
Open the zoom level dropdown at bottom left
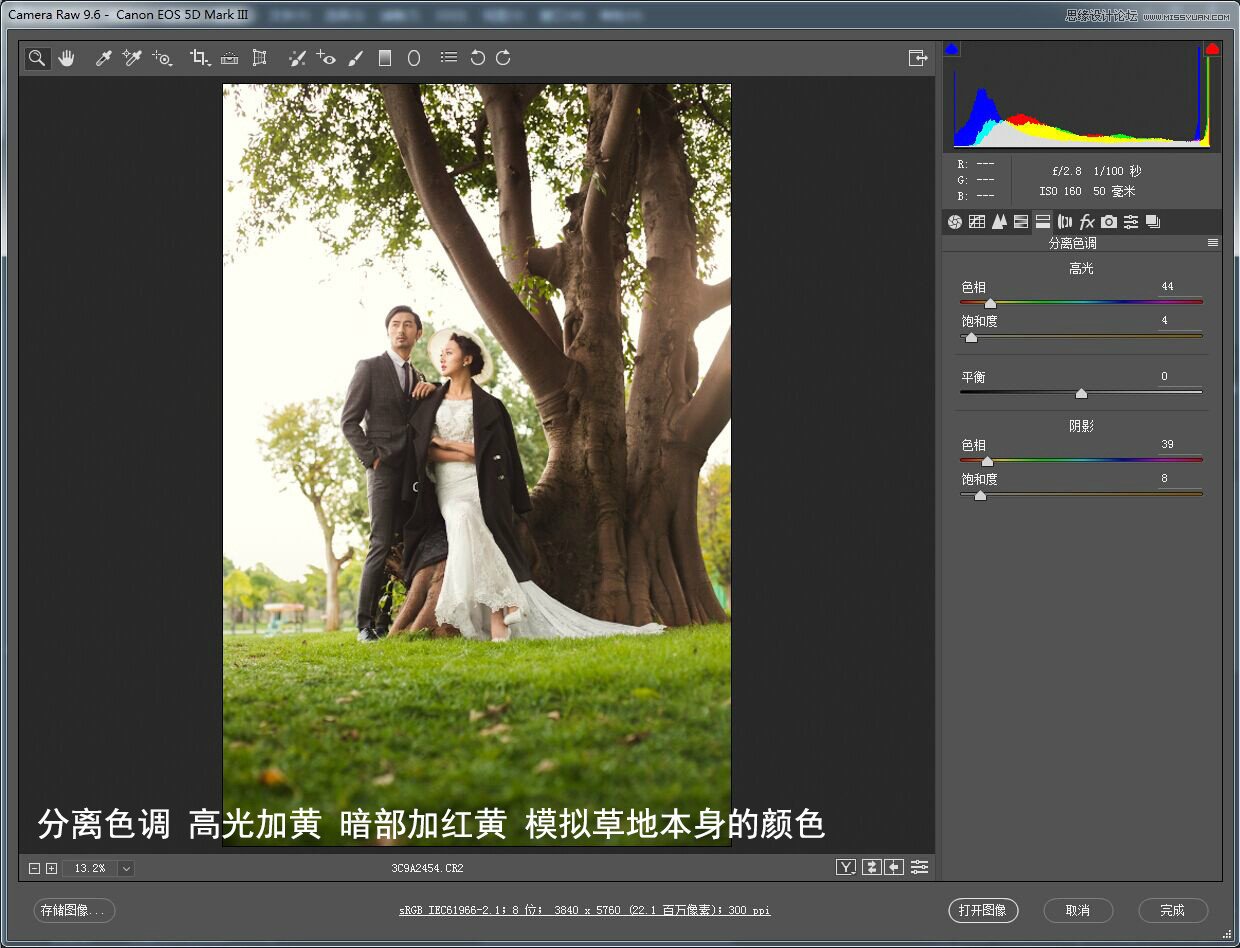(x=123, y=868)
